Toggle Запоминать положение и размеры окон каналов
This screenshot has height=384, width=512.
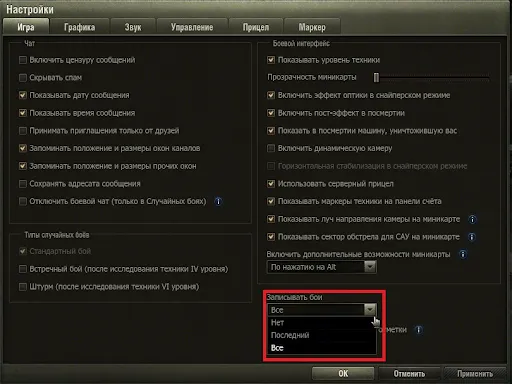click(x=23, y=148)
